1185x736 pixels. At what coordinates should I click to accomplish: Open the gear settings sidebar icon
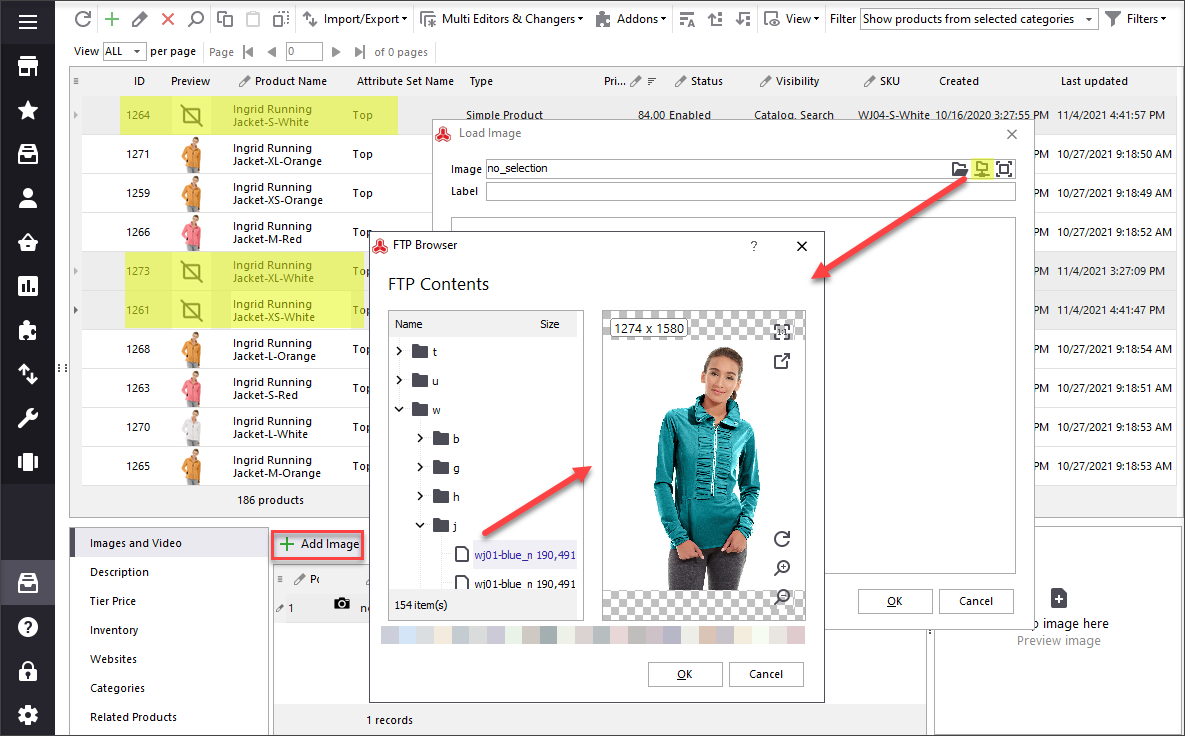point(28,715)
